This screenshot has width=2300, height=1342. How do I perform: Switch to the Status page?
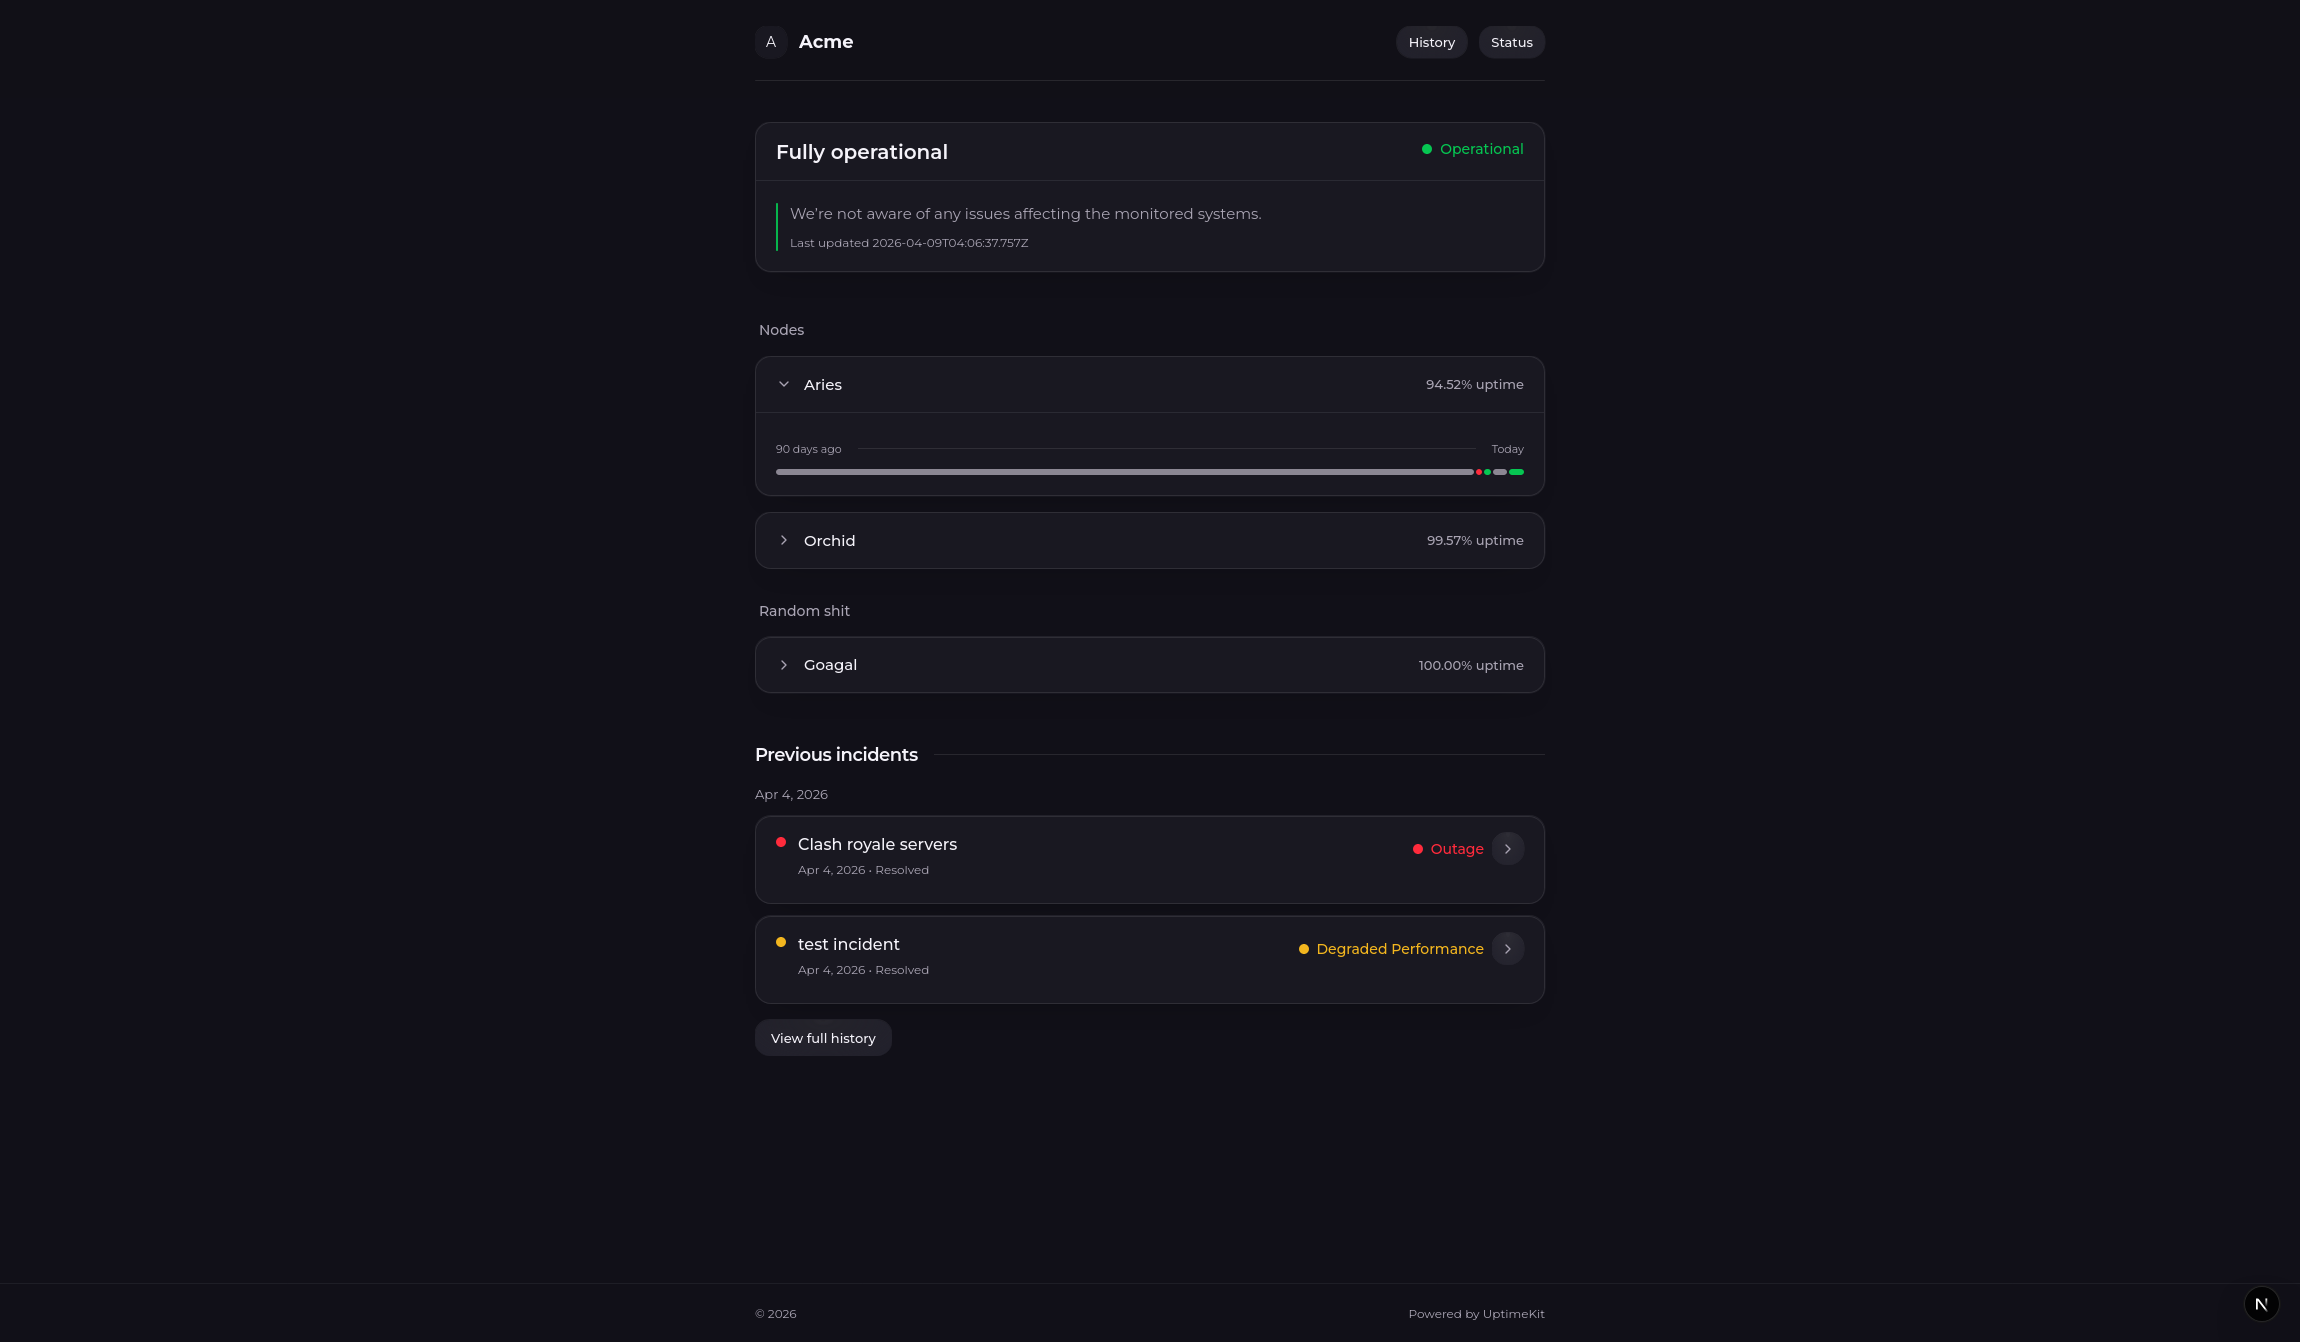(x=1511, y=42)
